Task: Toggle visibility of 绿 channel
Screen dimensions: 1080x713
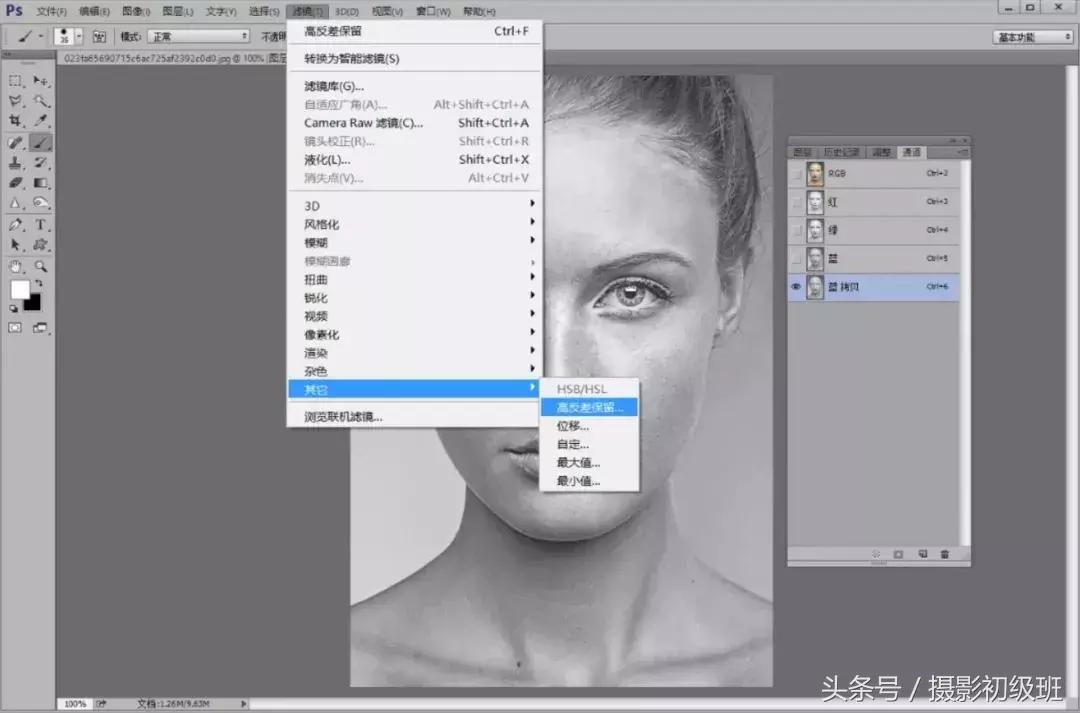Action: click(x=797, y=230)
